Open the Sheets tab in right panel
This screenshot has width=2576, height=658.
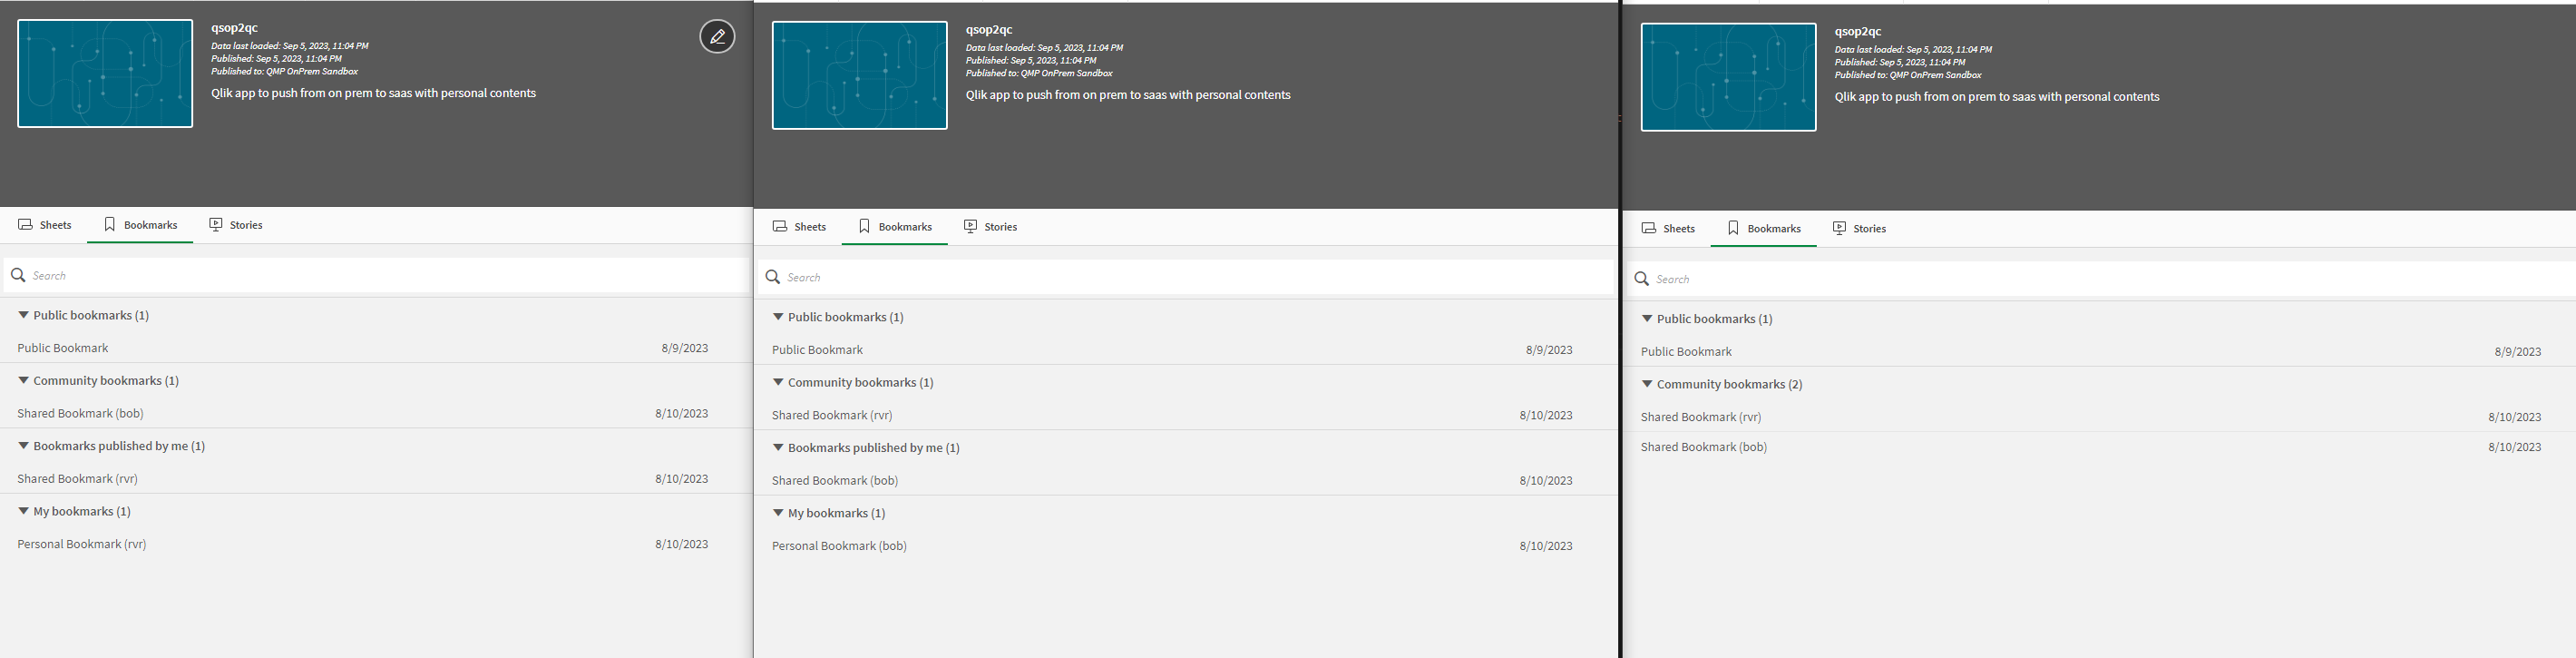[x=1669, y=229]
